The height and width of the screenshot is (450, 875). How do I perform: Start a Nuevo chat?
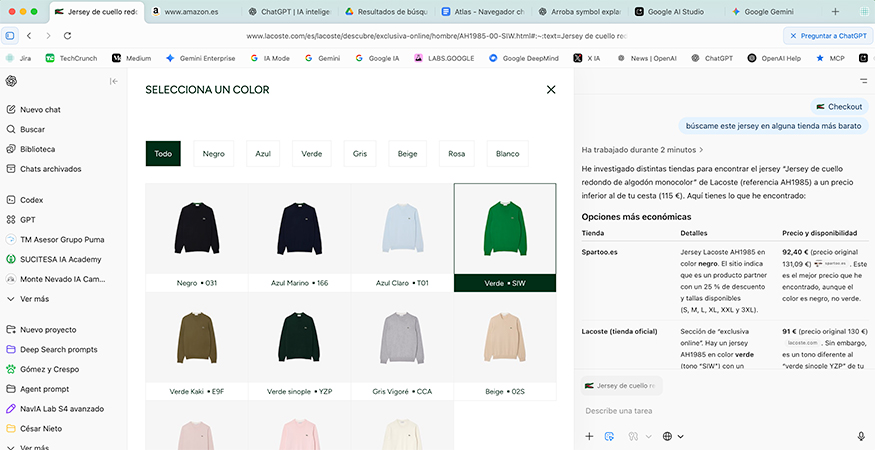[x=40, y=109]
